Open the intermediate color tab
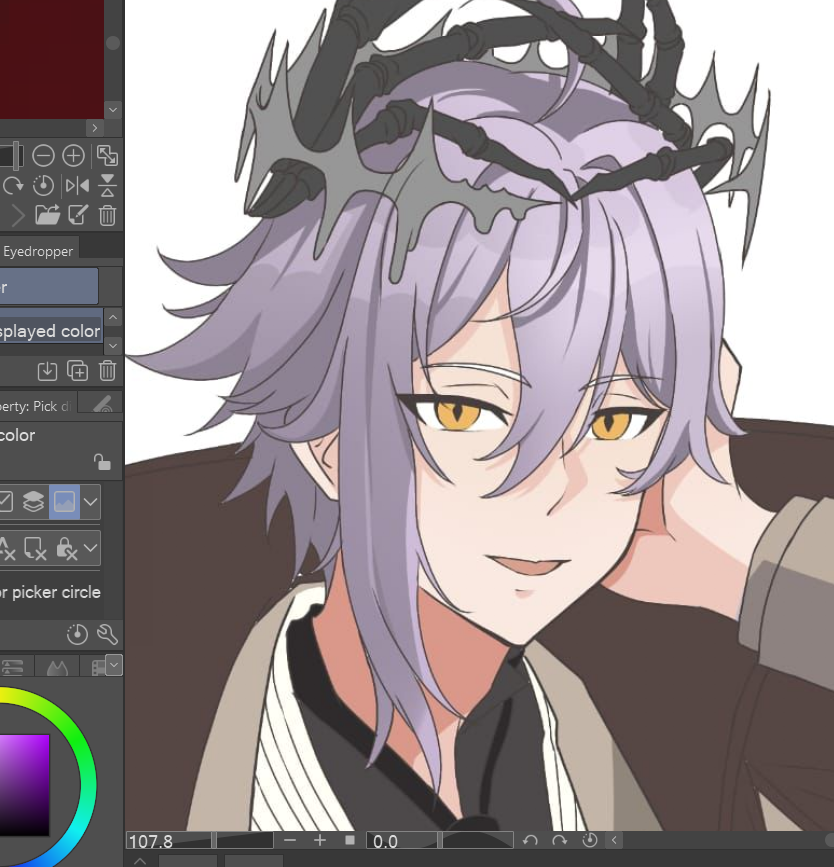 pos(58,668)
